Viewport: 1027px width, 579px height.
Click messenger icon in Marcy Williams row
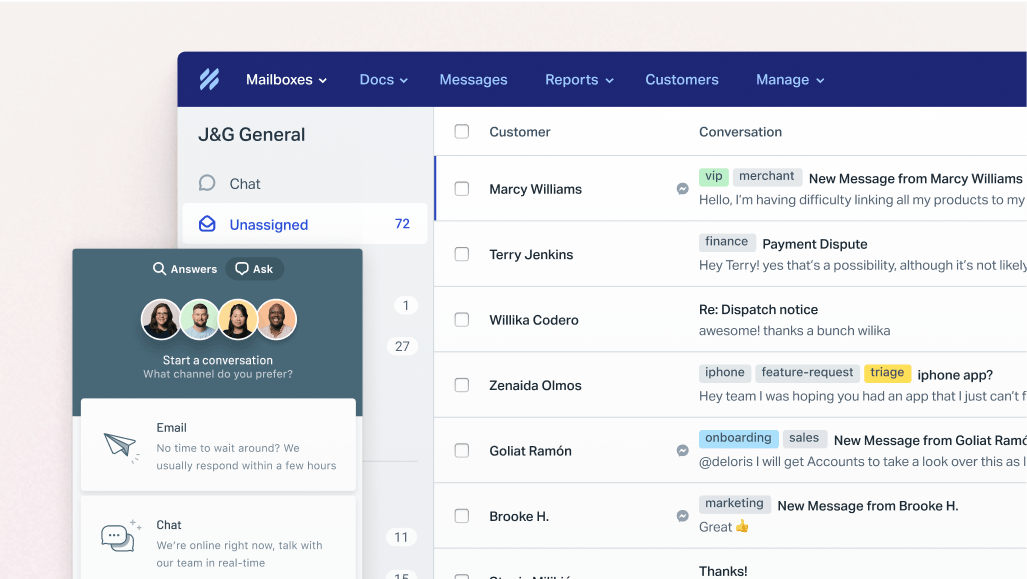[x=682, y=189]
